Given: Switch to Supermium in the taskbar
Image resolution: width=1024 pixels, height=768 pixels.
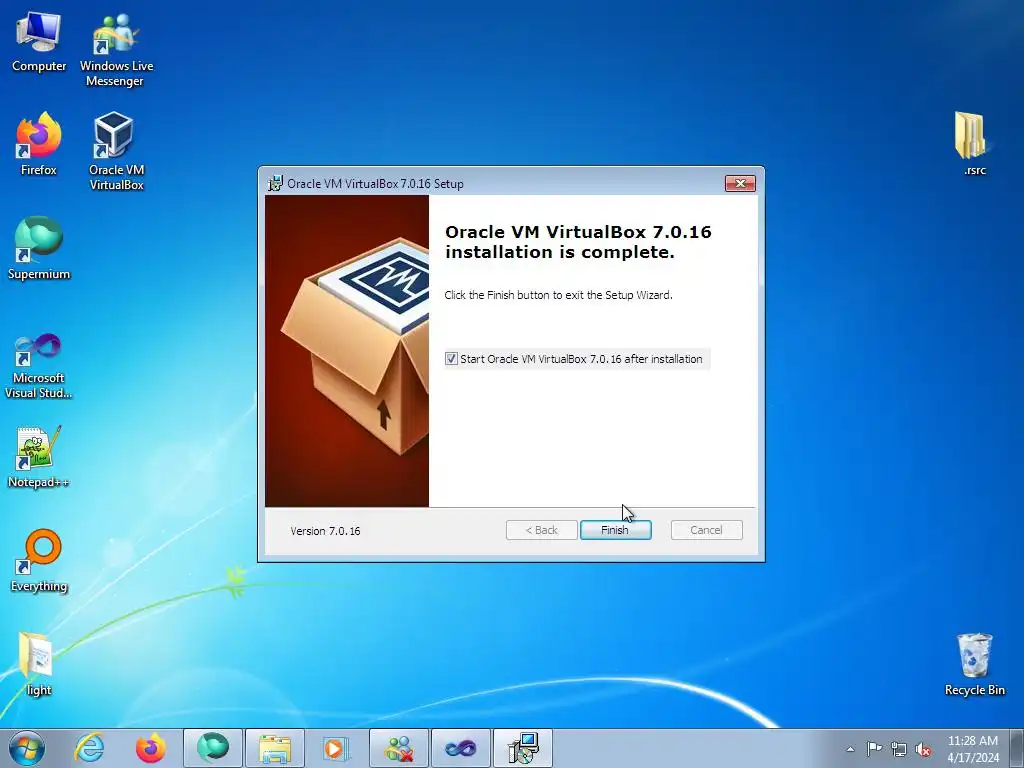Looking at the screenshot, I should coord(213,748).
